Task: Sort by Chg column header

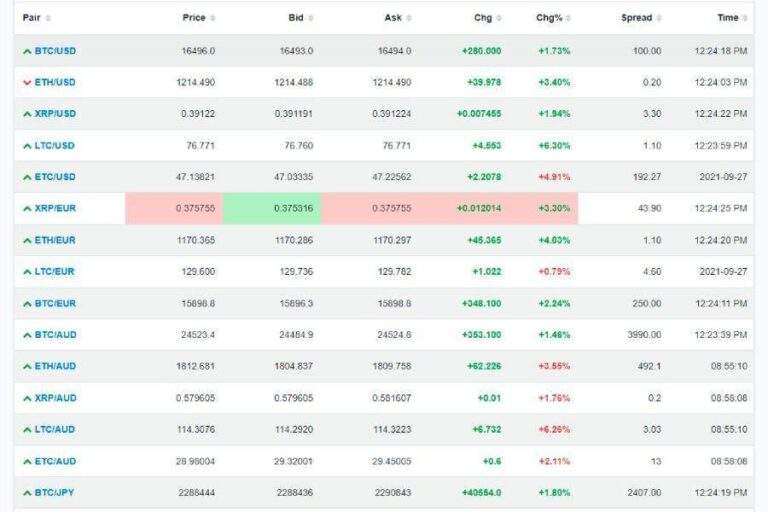Action: point(482,18)
